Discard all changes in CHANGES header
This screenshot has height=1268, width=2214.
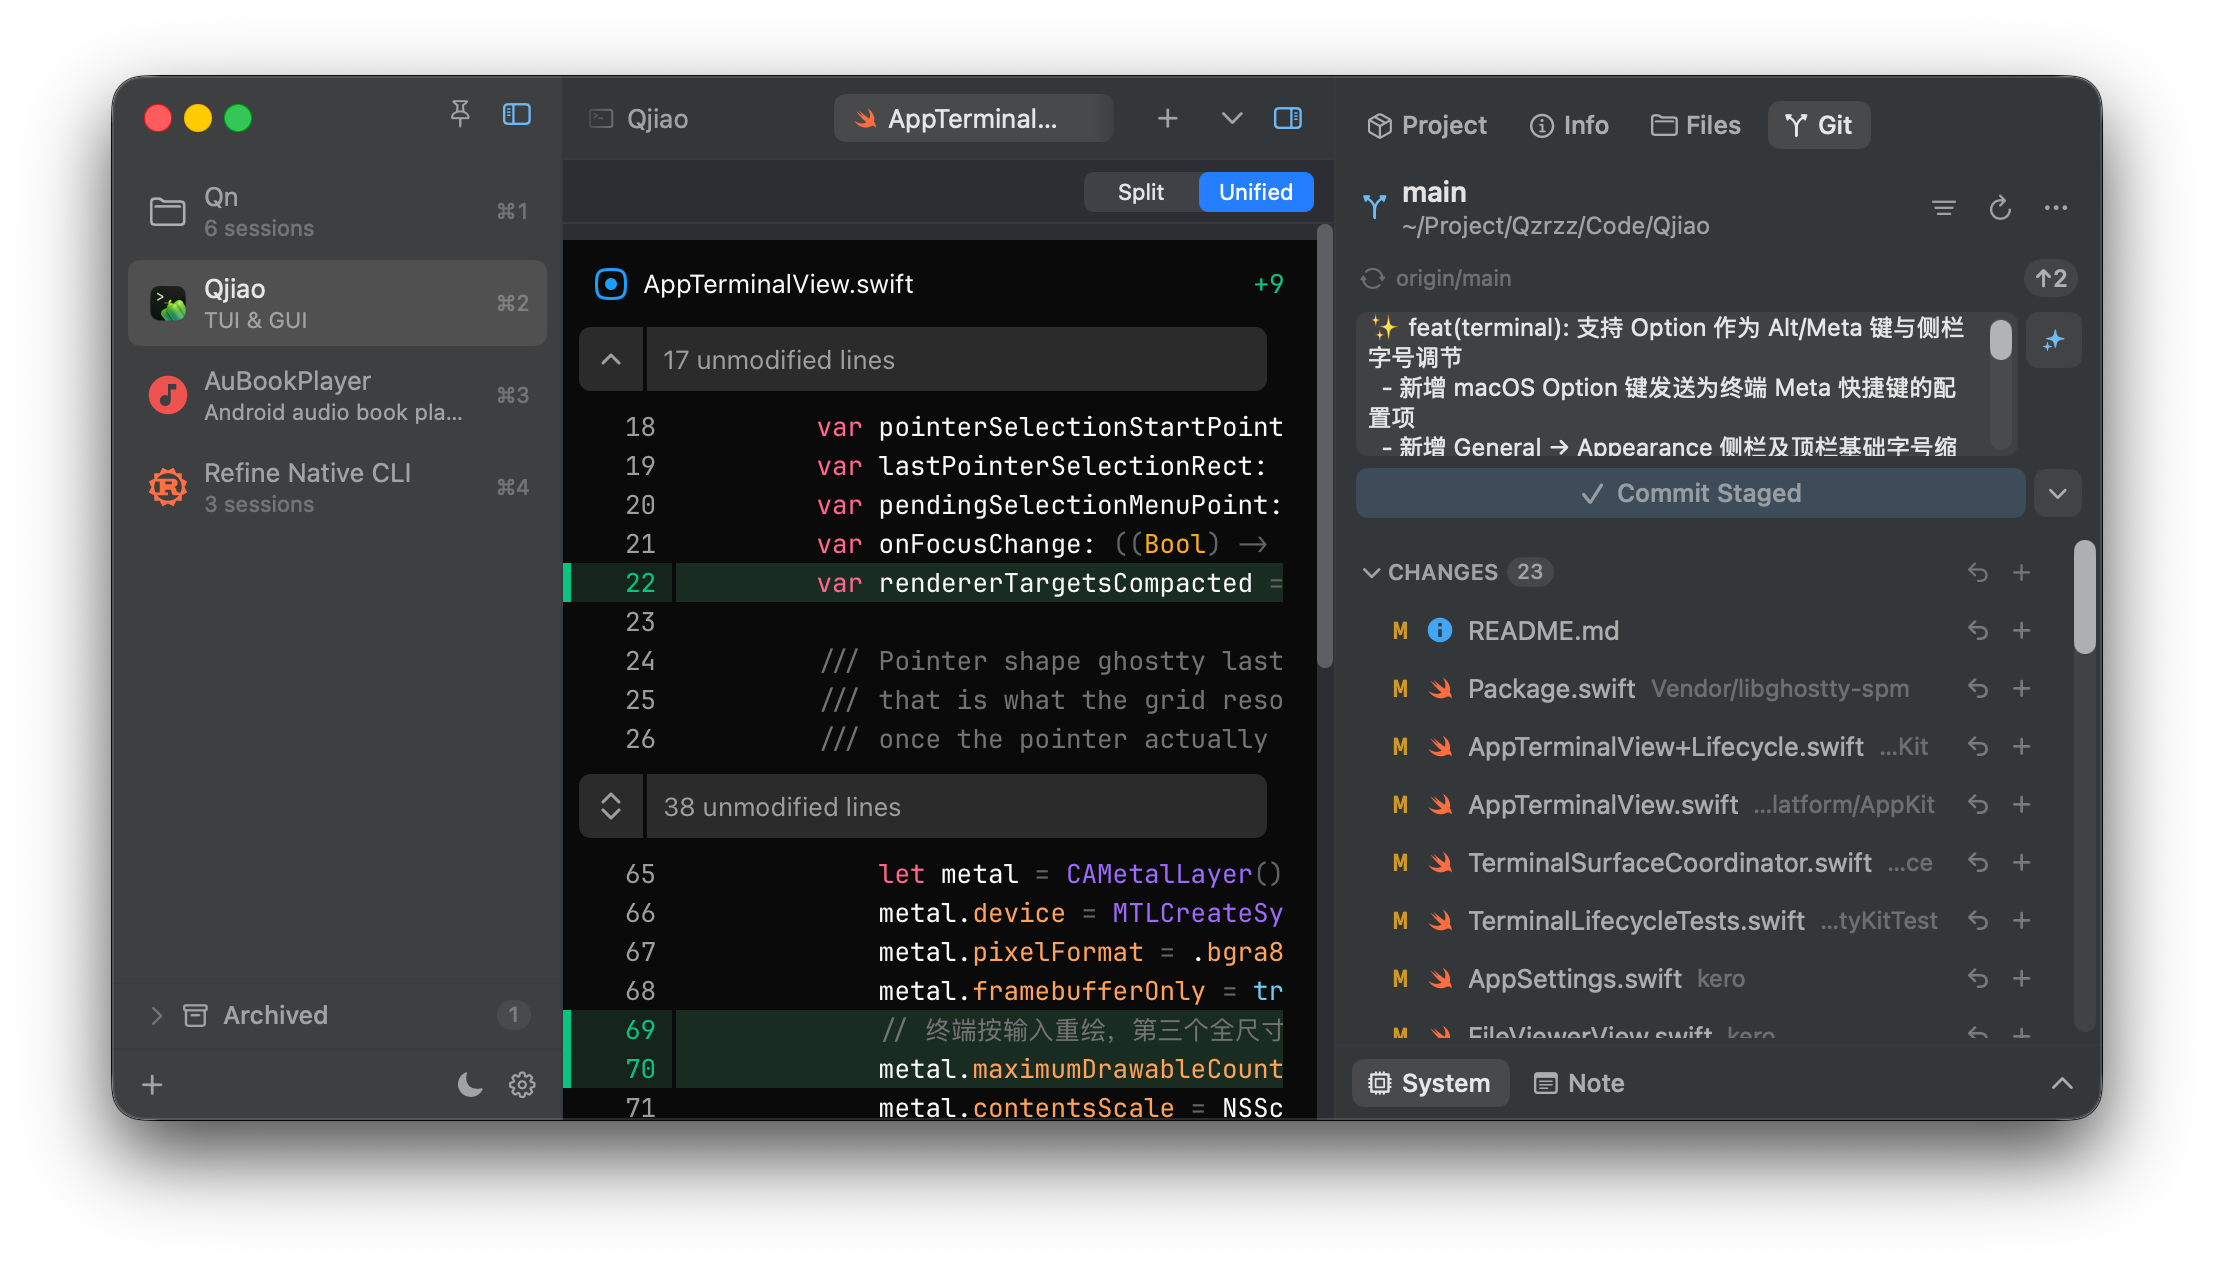1977,572
